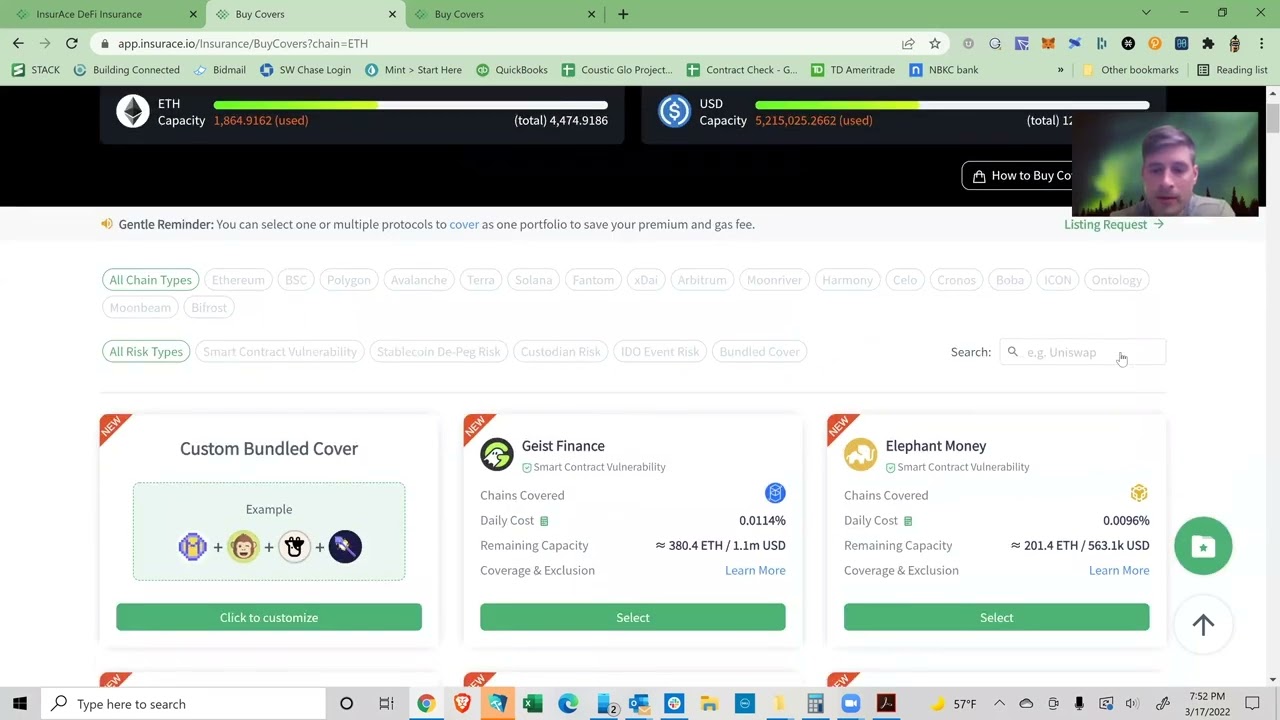Click the search magnifier icon
Image resolution: width=1280 pixels, height=720 pixels.
[x=1013, y=352]
